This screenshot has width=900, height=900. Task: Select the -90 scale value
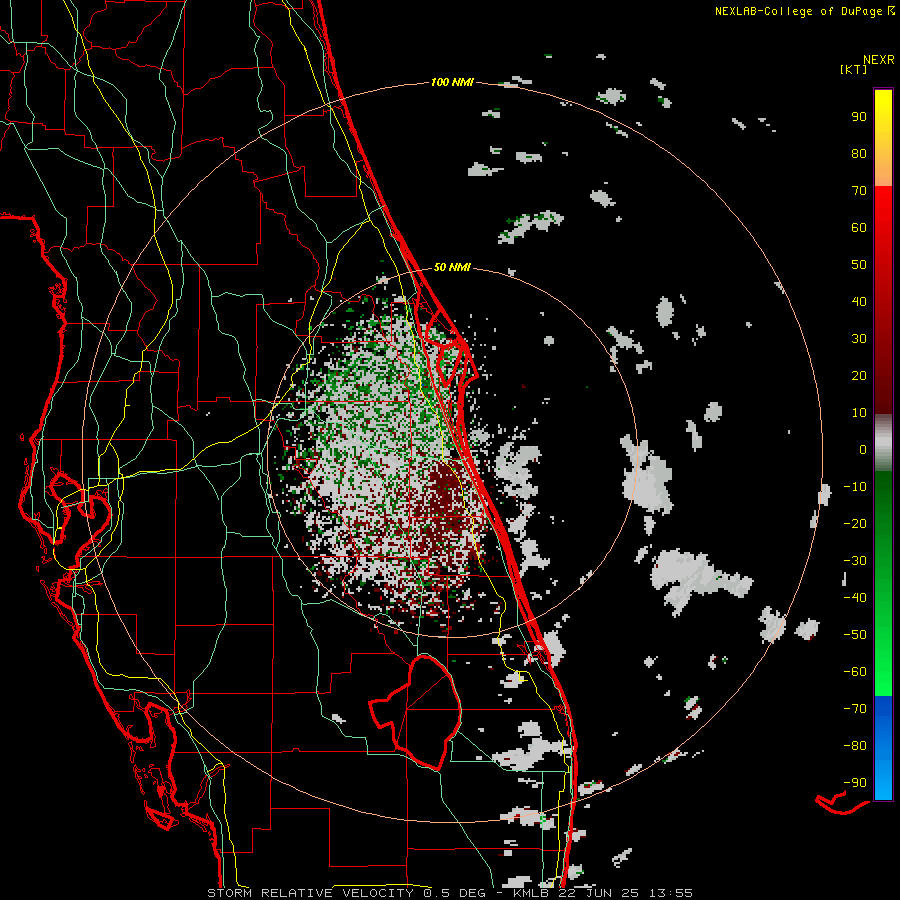(855, 783)
